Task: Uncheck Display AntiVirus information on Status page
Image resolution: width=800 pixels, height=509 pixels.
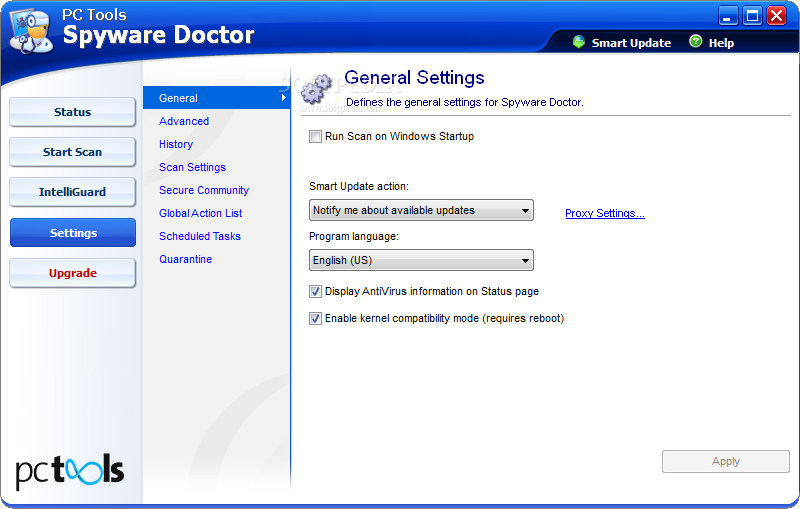Action: tap(315, 292)
